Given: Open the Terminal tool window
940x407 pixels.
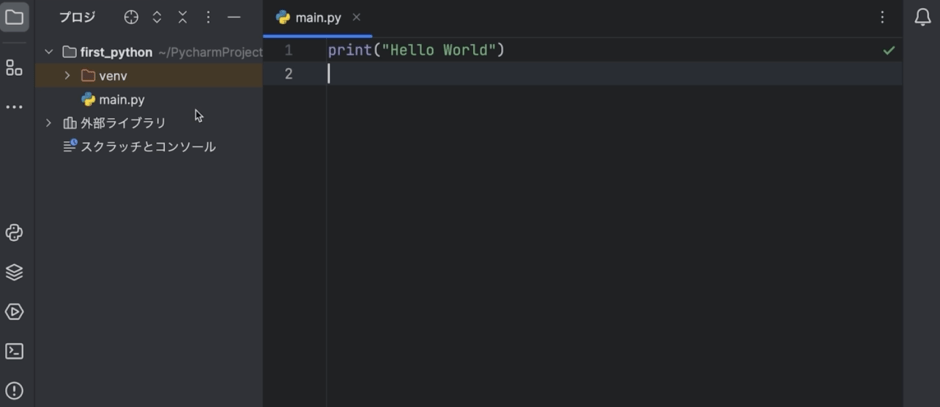Looking at the screenshot, I should pyautogui.click(x=14, y=351).
